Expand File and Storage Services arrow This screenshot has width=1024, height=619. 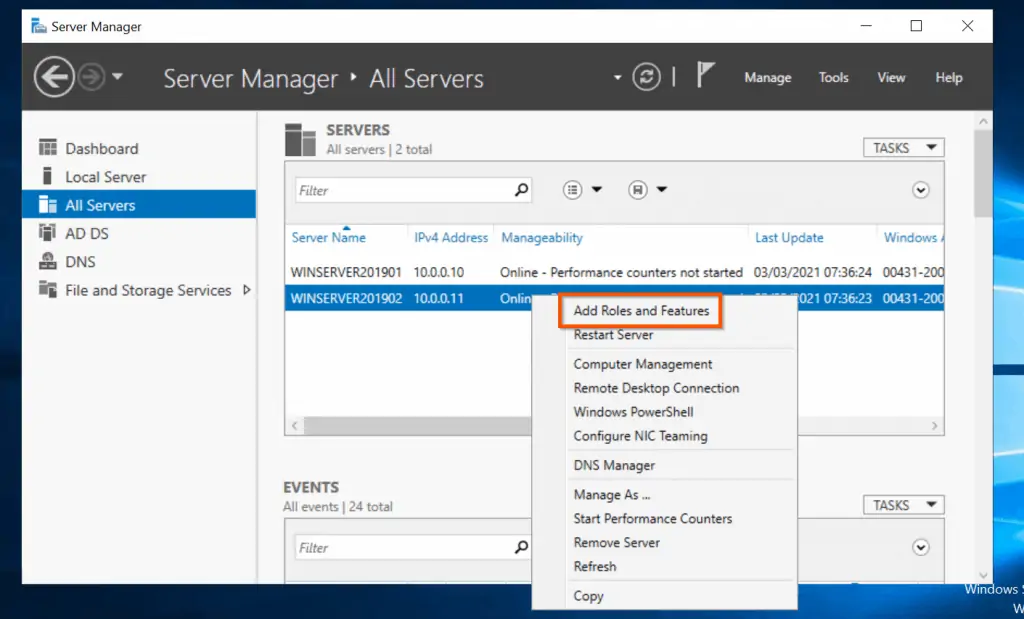(246, 289)
